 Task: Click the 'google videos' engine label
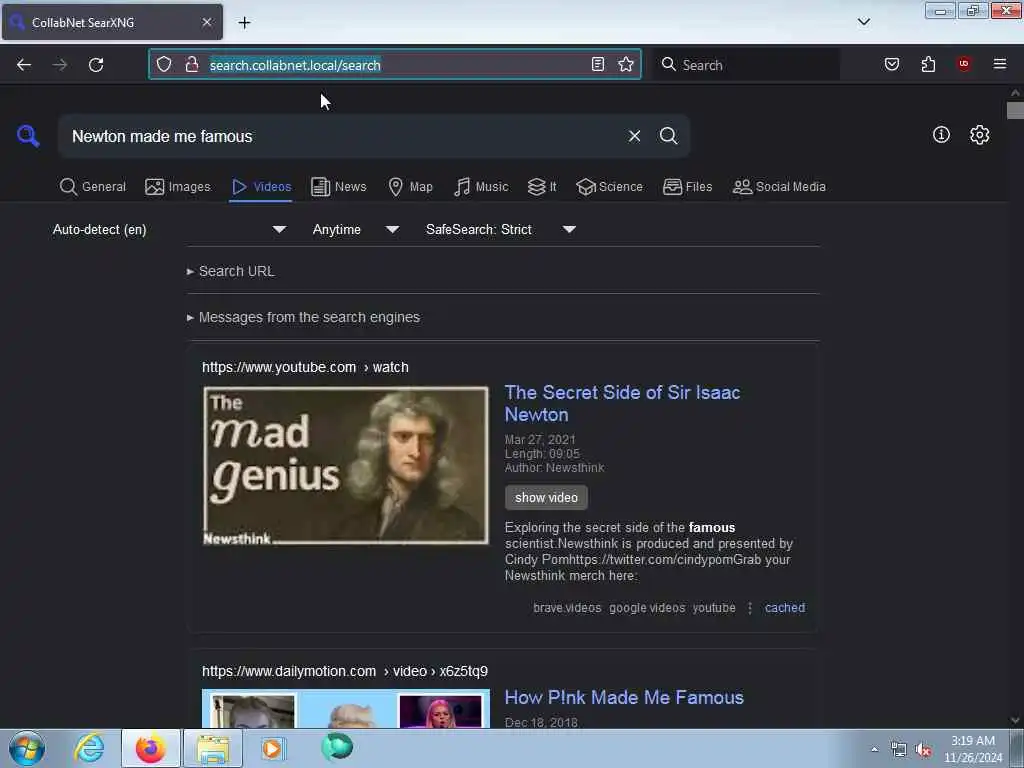(x=647, y=608)
